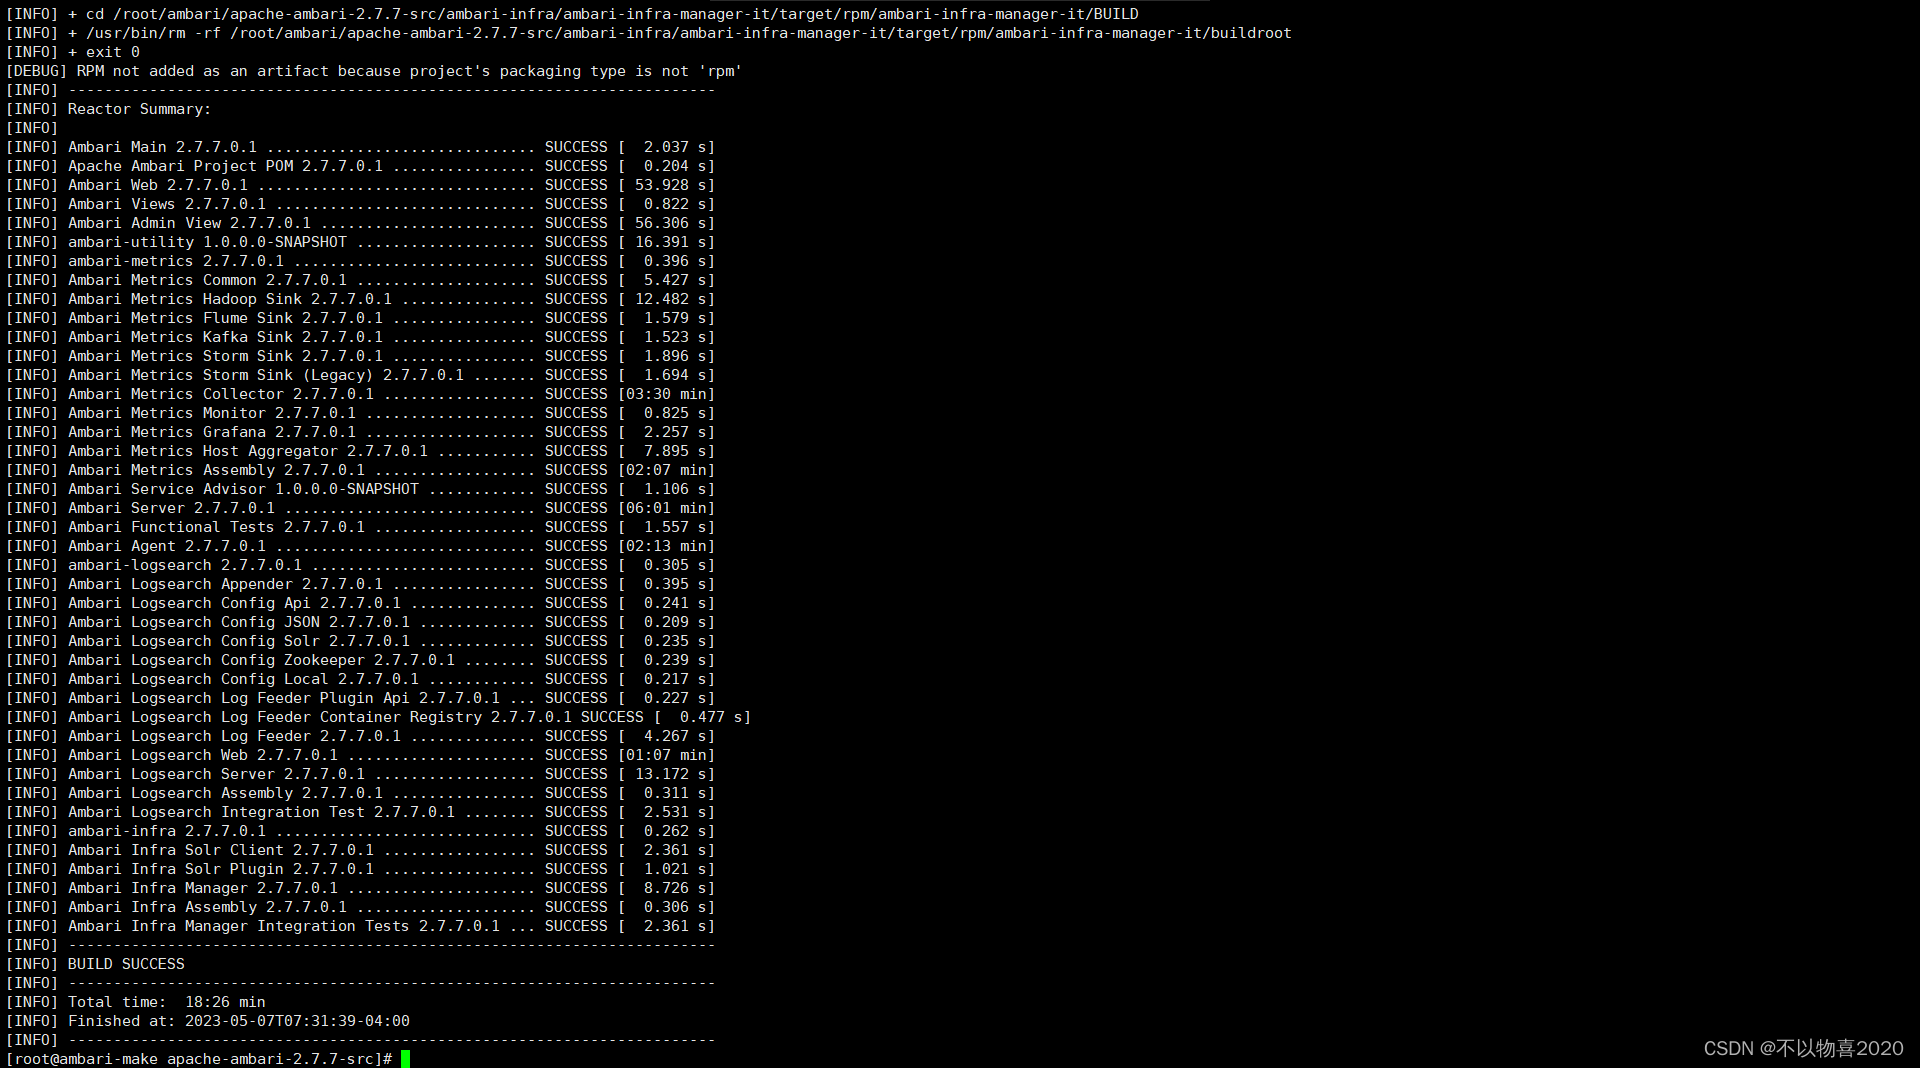The width and height of the screenshot is (1920, 1068).
Task: Click 'Ambari Logsearch Server' row
Action: pos(361,774)
